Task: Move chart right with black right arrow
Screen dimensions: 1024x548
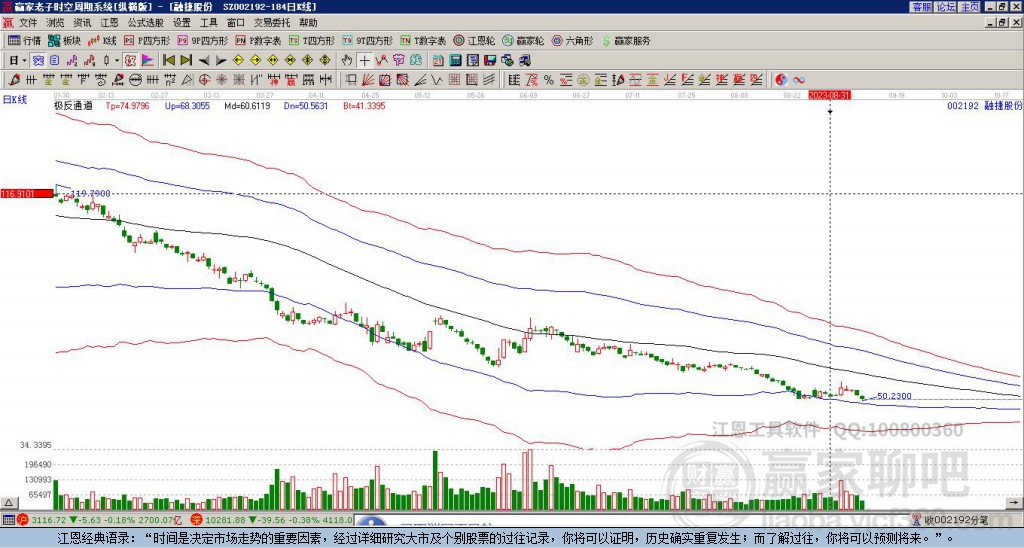Action: pos(221,61)
